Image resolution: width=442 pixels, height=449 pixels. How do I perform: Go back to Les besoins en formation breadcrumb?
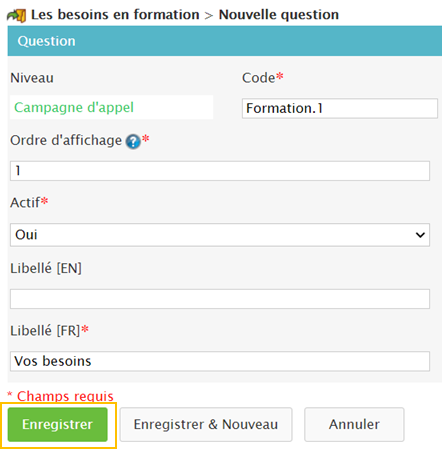[115, 15]
